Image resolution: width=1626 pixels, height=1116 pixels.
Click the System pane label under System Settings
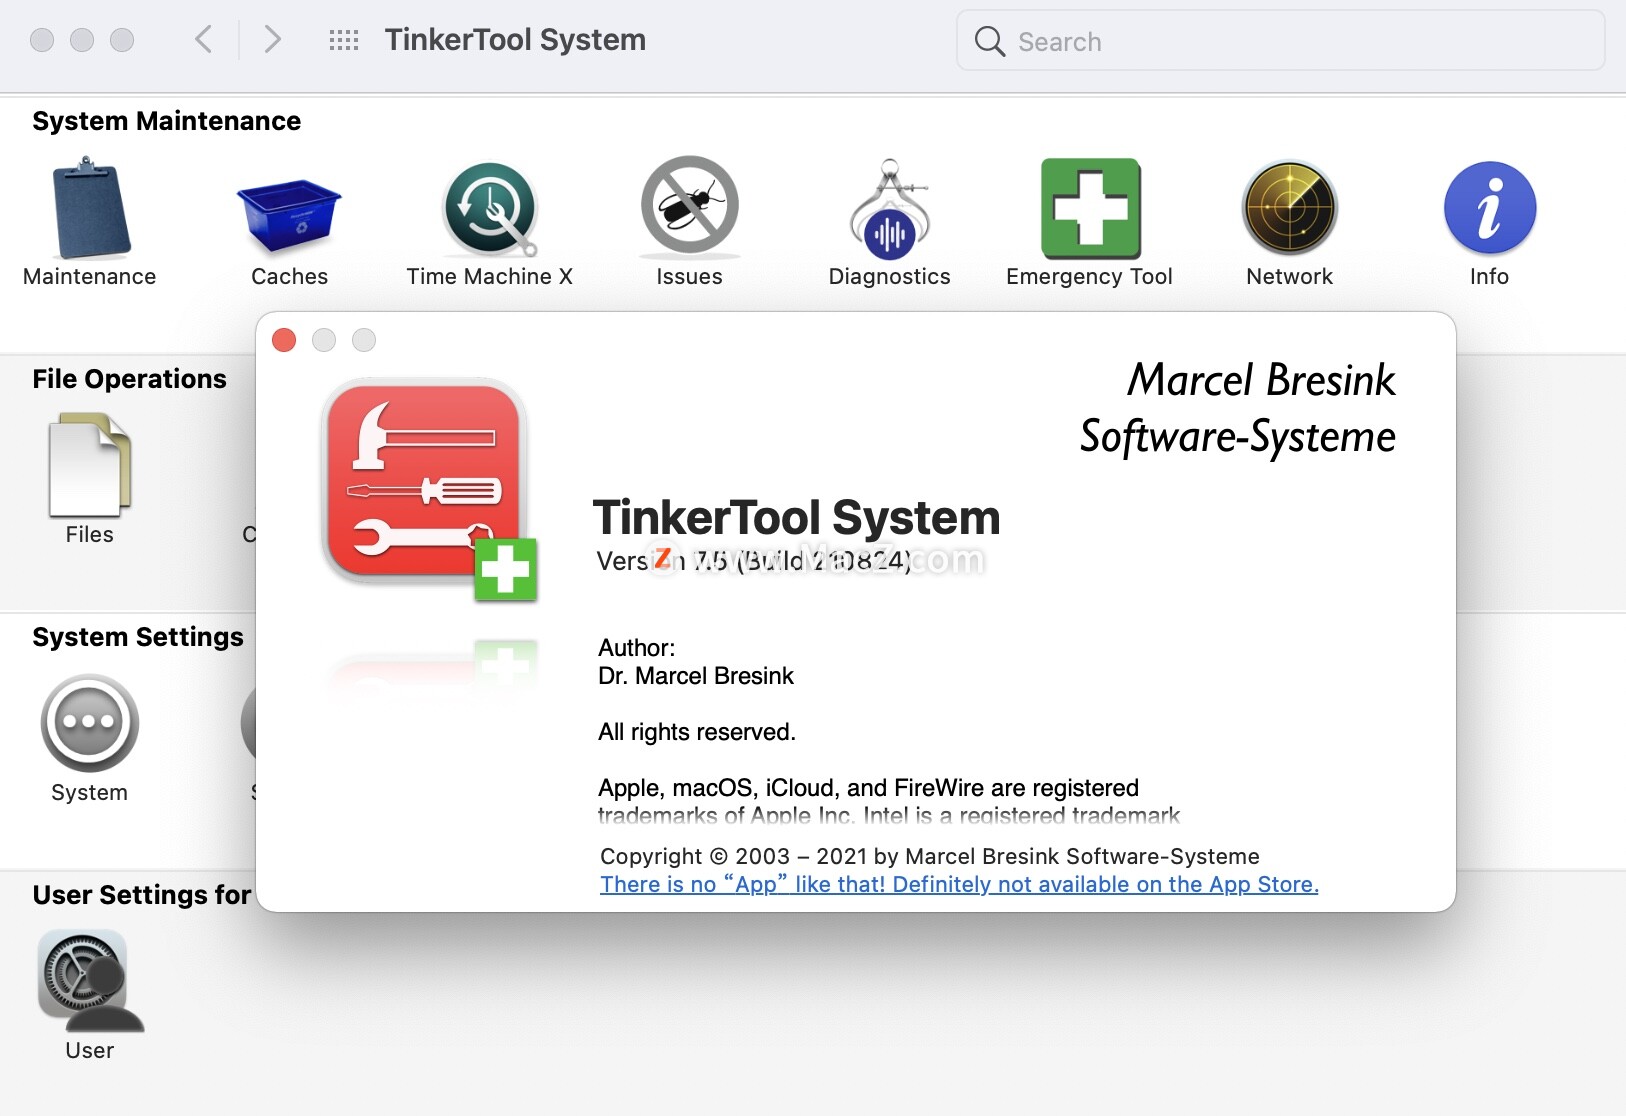(90, 792)
